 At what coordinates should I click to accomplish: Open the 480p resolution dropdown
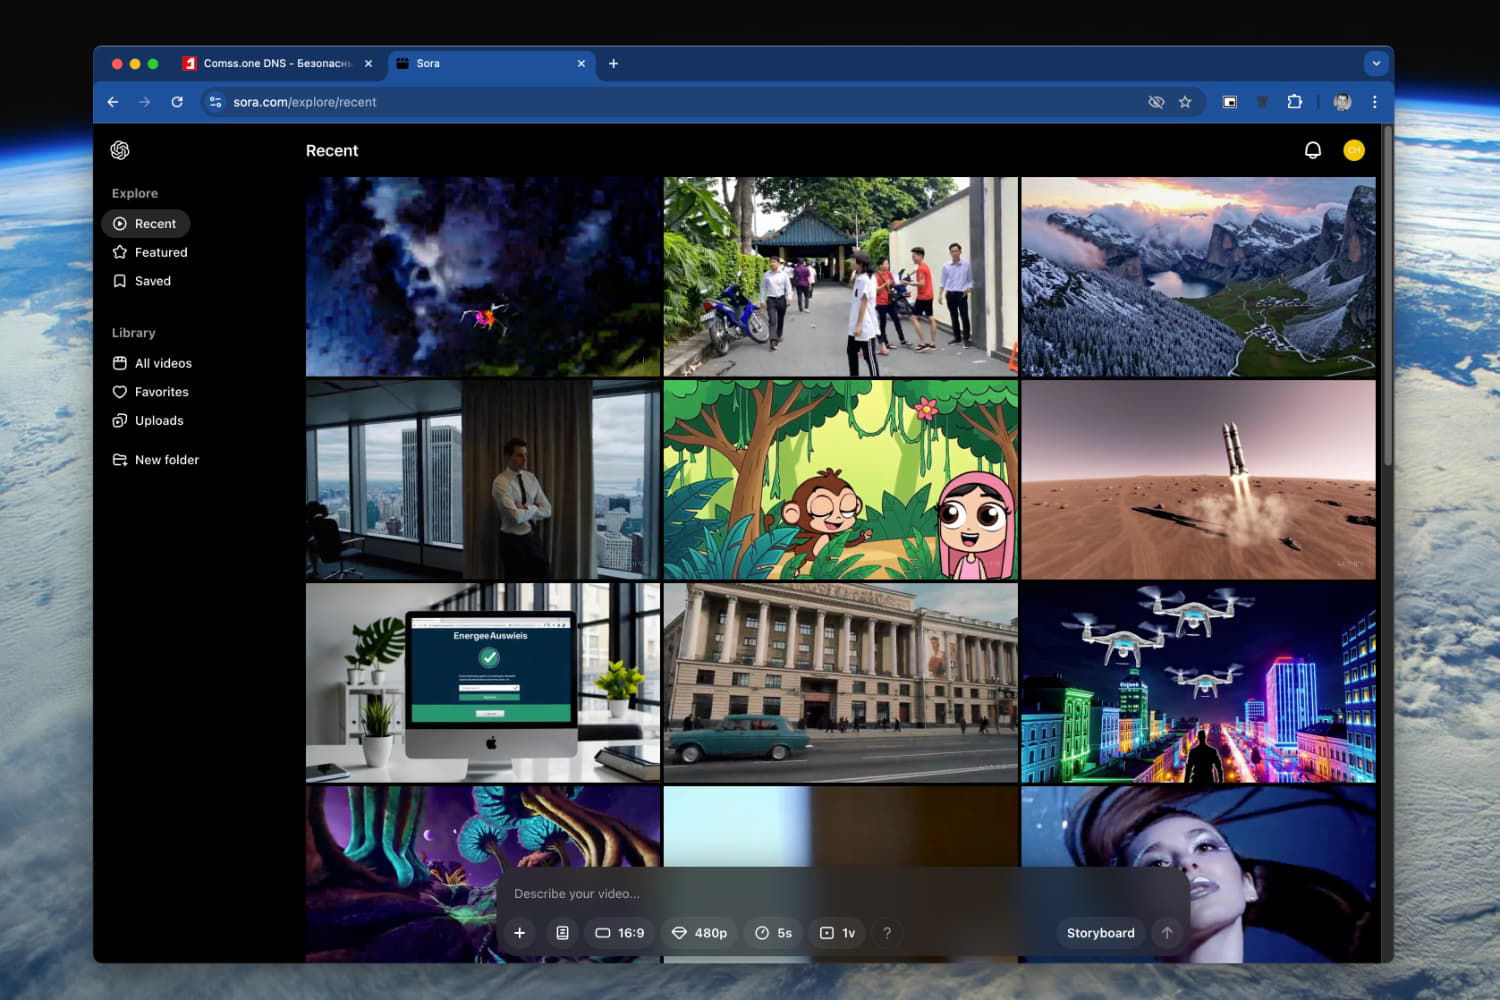[x=699, y=933]
